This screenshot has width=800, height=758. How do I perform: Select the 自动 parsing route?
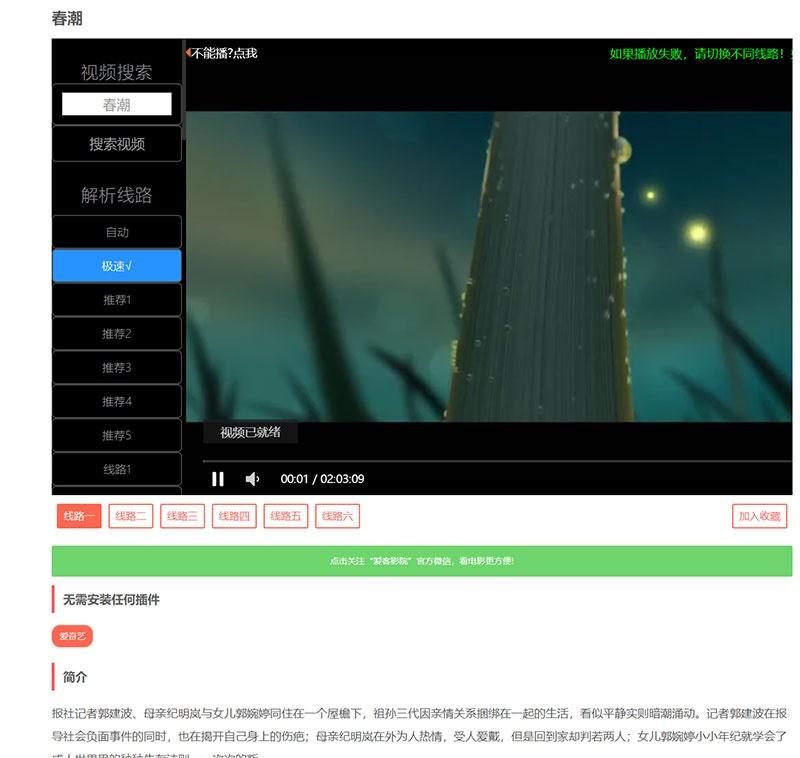117,232
